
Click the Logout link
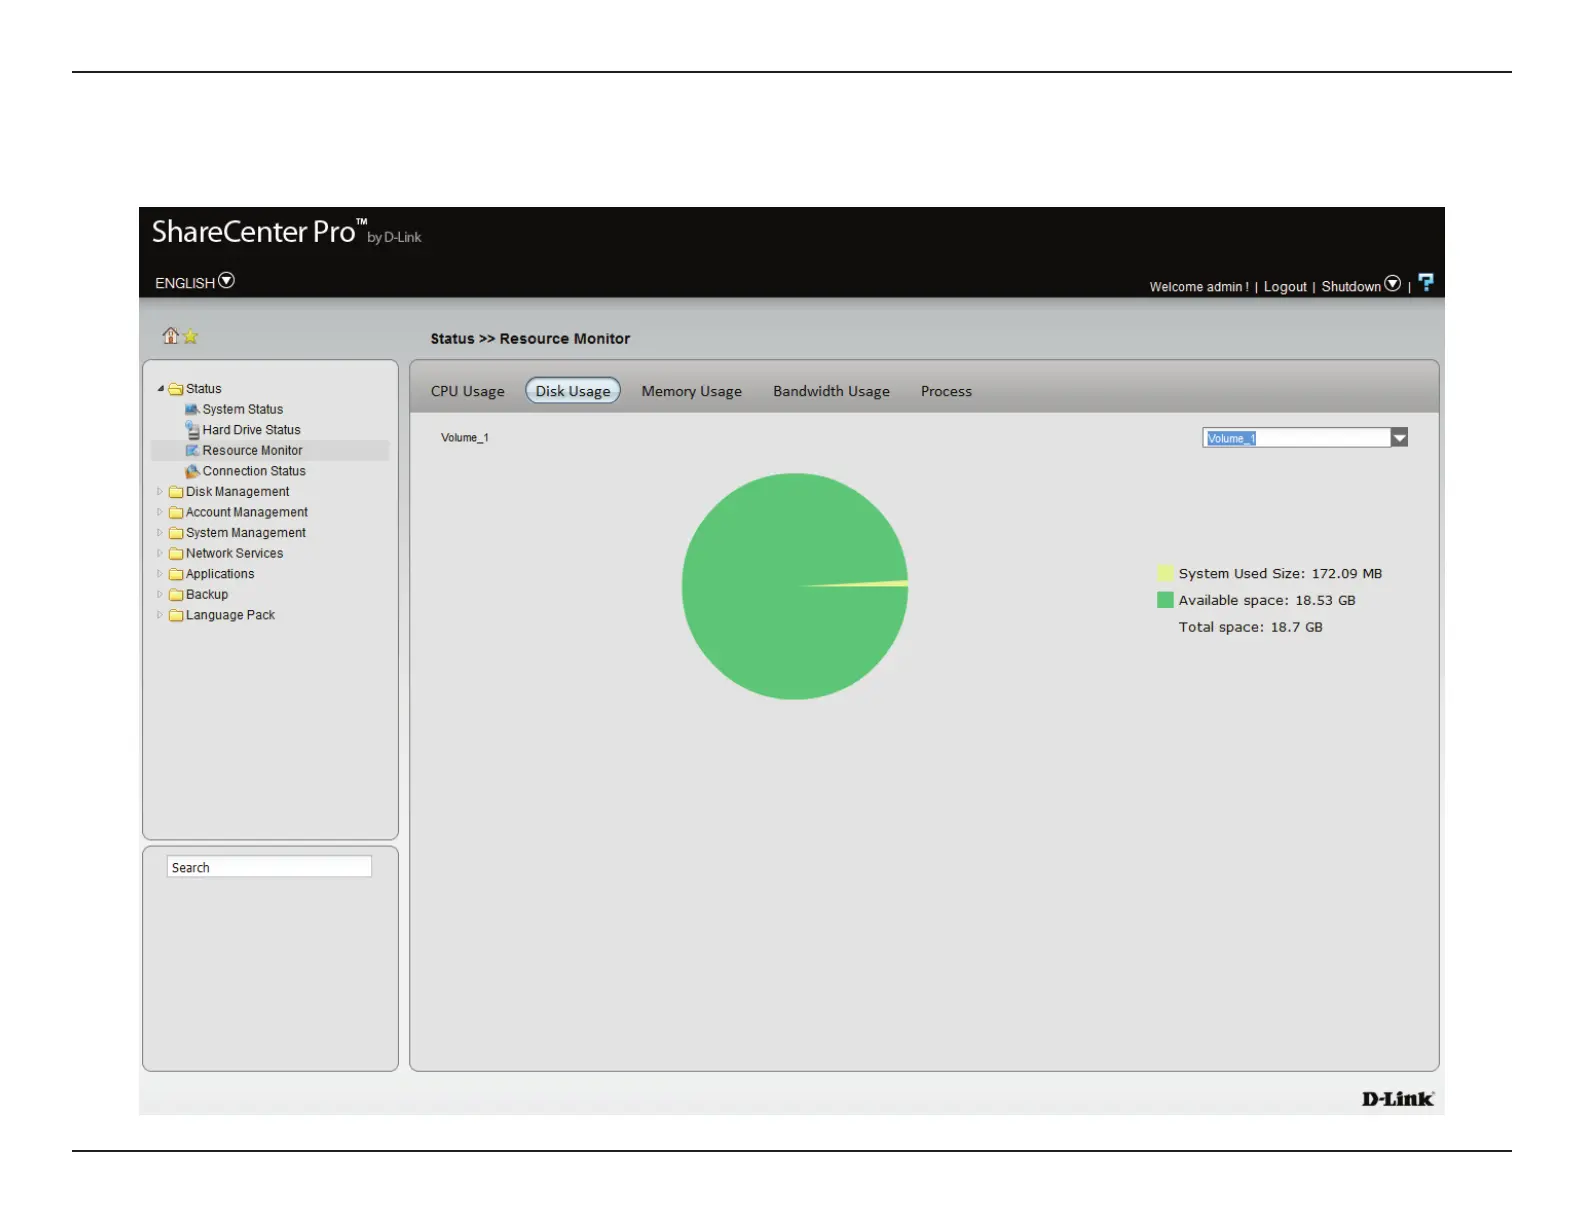click(1285, 287)
